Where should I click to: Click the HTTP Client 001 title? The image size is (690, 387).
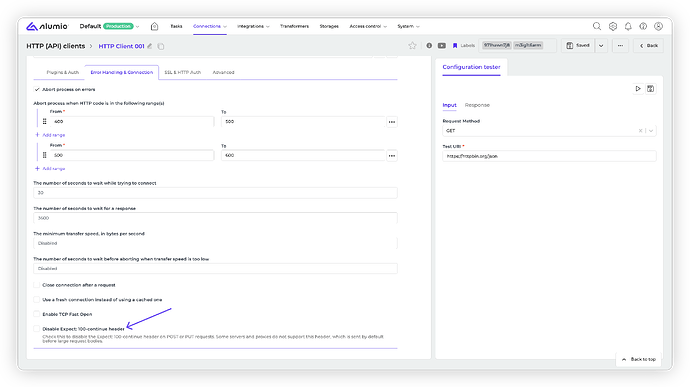121,46
